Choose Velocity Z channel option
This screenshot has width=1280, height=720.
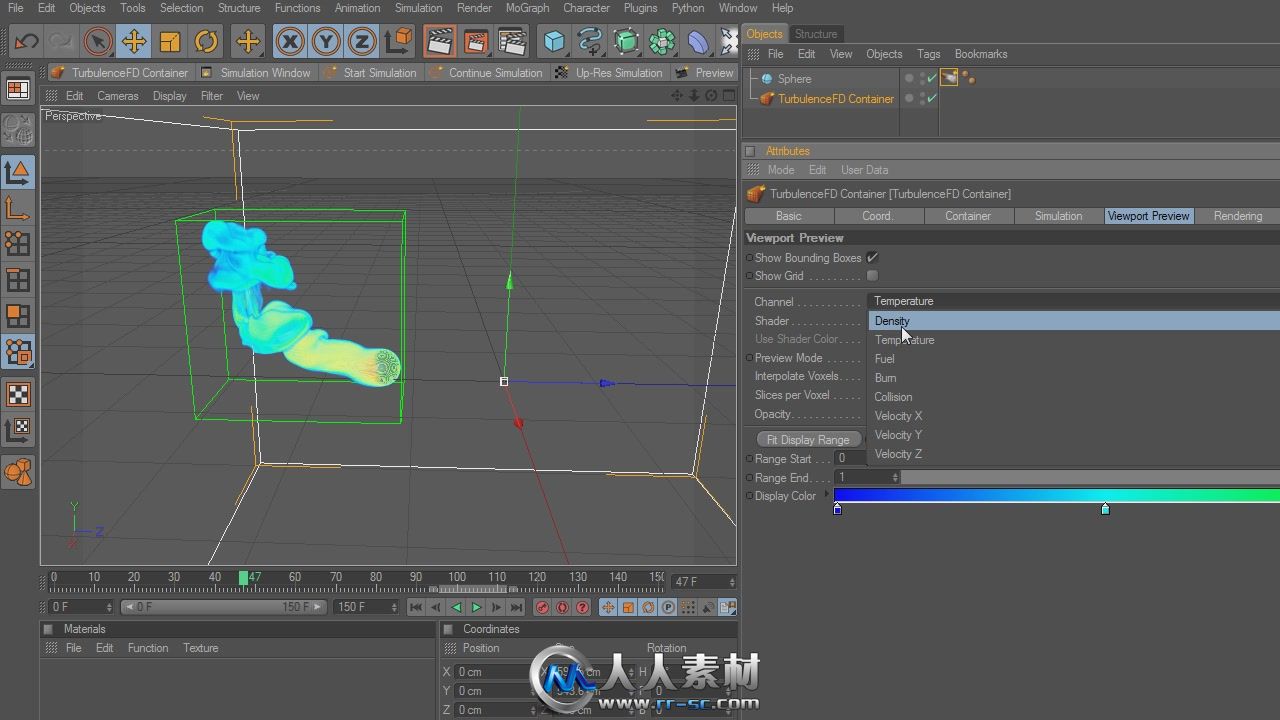(x=1073, y=454)
